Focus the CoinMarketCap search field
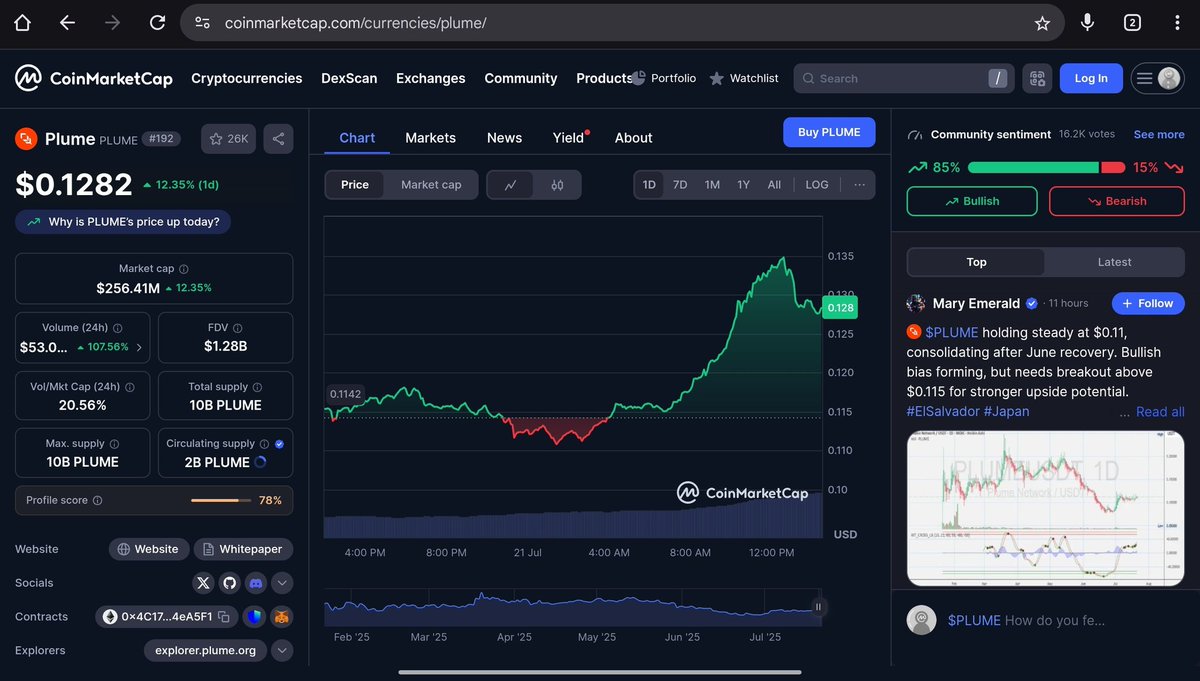The image size is (1200, 681). coord(904,78)
